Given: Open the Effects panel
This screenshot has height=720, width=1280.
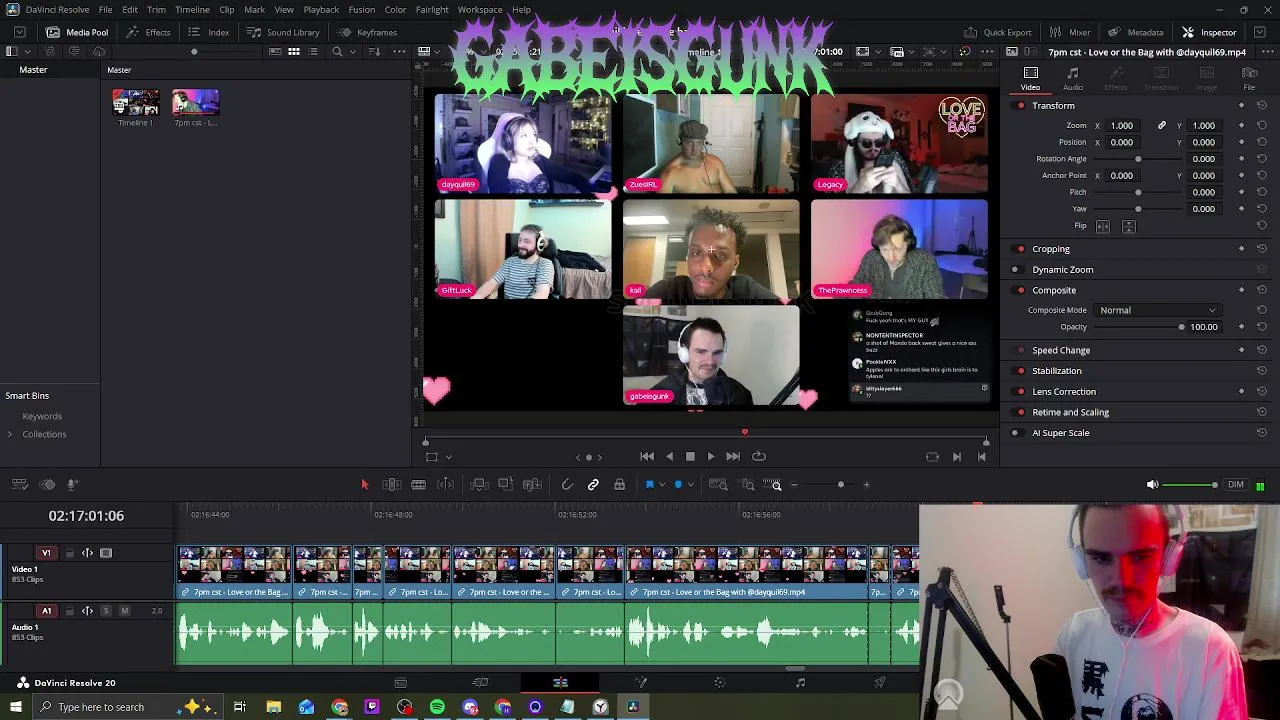Looking at the screenshot, I should (x=148, y=32).
